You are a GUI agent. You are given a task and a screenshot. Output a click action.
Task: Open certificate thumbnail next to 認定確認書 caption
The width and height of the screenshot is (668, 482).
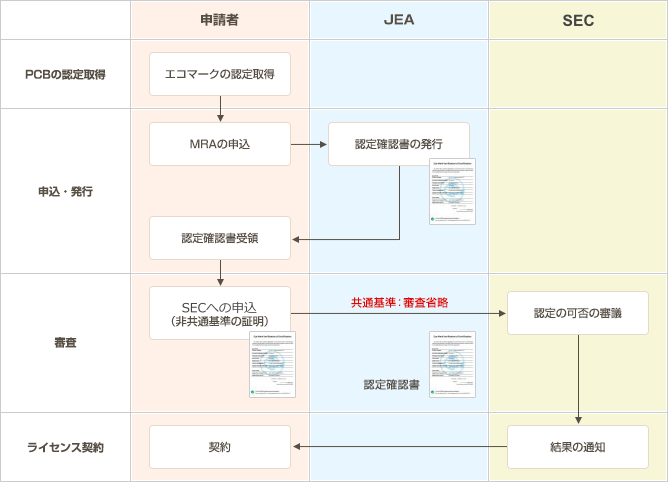pos(452,364)
